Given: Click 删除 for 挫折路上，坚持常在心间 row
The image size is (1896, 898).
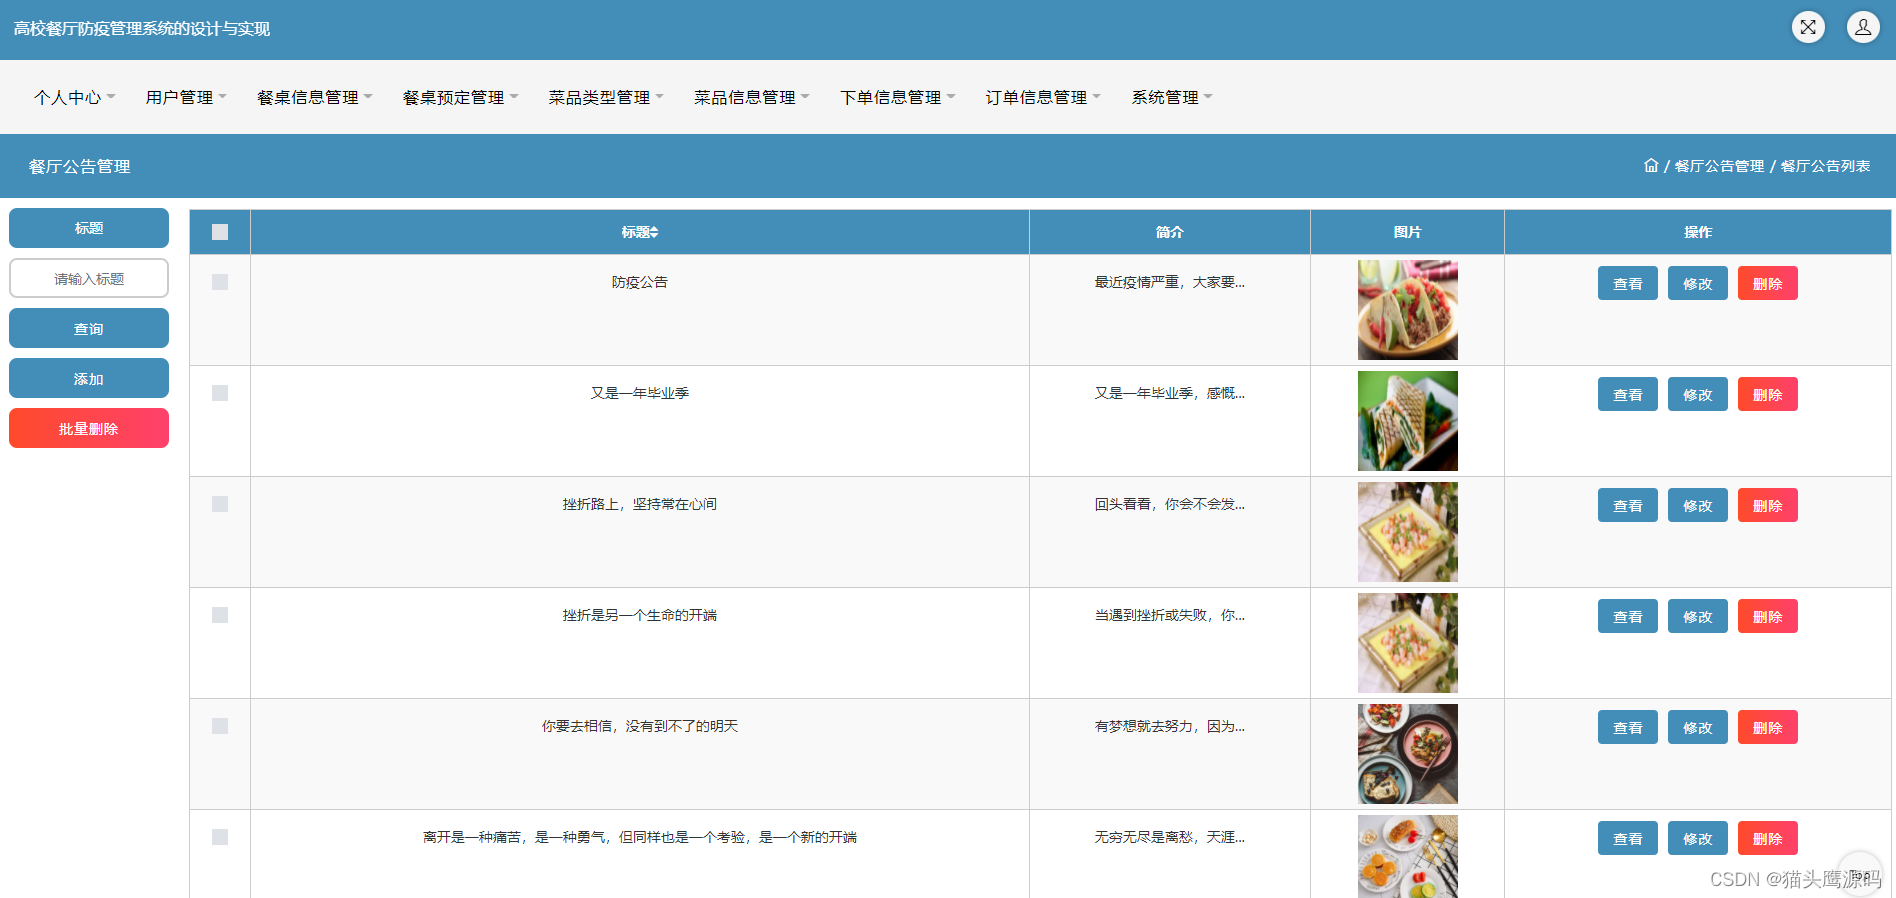Looking at the screenshot, I should pos(1768,505).
